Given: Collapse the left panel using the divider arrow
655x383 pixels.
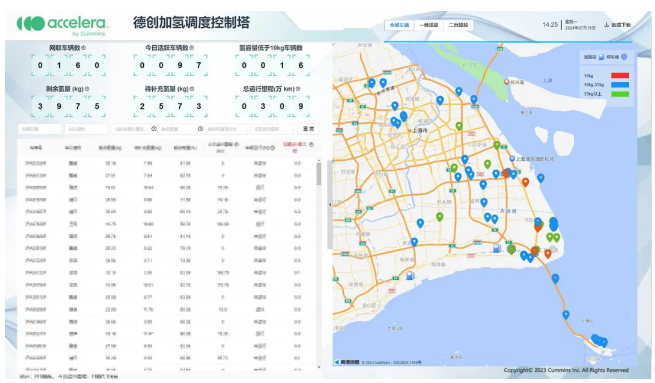Looking at the screenshot, I should pyautogui.click(x=330, y=205).
